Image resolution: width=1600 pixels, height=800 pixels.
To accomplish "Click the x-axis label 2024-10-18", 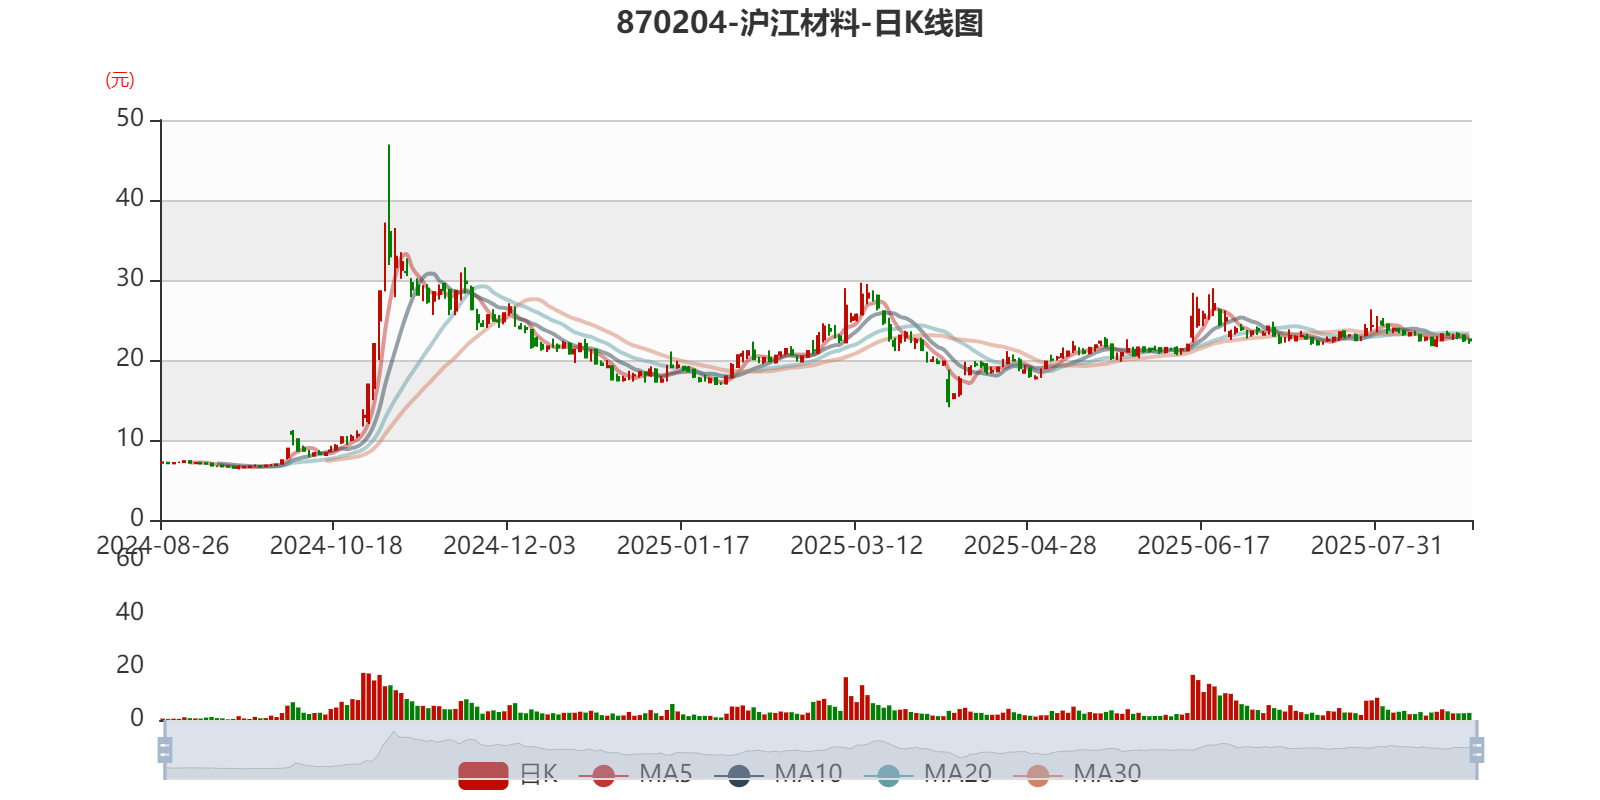I will pos(336,546).
